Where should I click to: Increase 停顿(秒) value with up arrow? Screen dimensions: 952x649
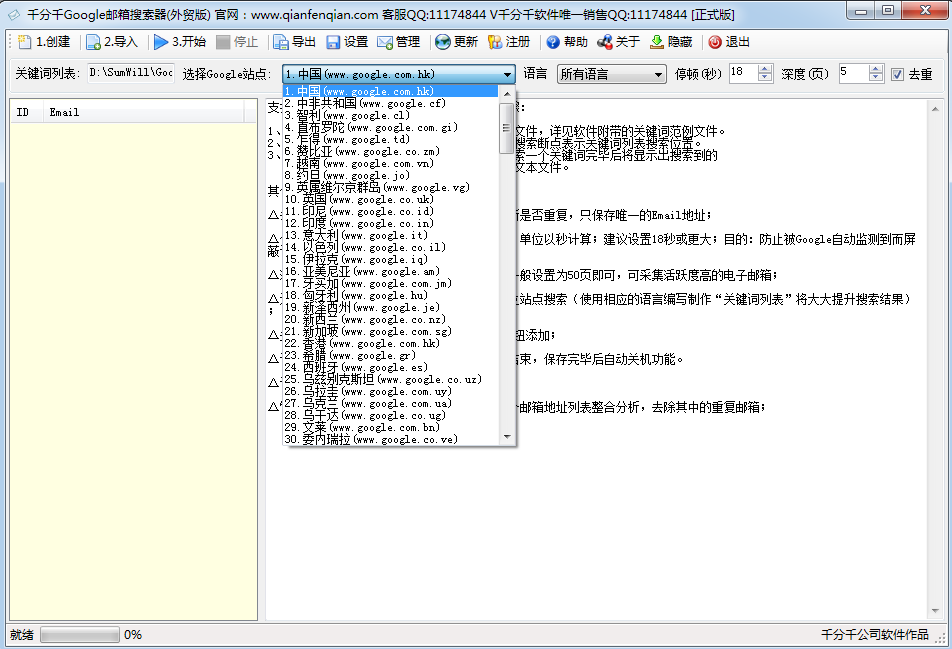[x=765, y=69]
